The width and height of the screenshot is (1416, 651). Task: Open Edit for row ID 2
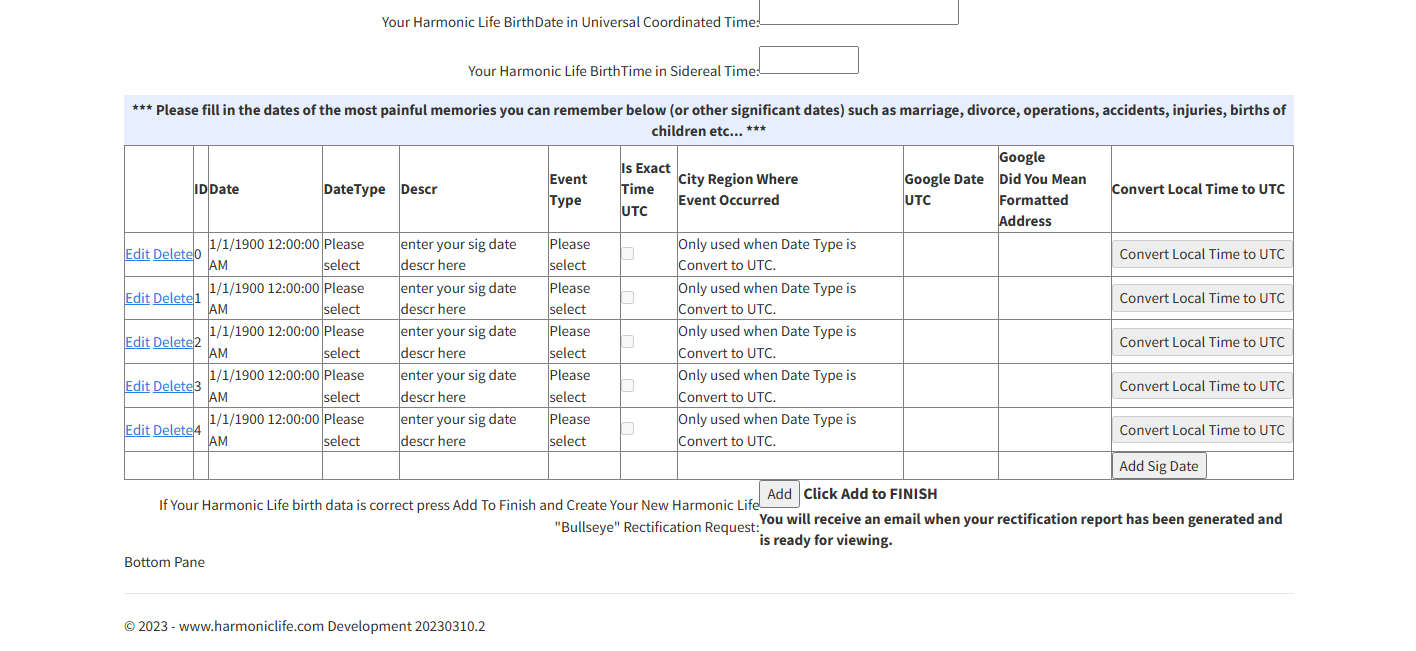point(137,342)
